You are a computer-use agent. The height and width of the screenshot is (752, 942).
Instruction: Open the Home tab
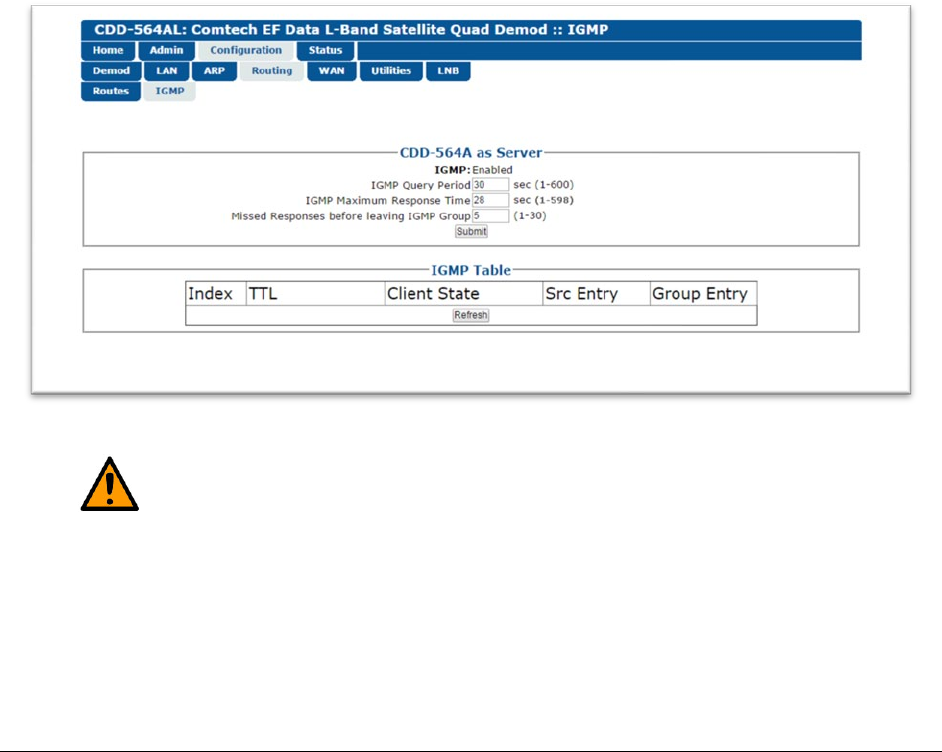108,51
